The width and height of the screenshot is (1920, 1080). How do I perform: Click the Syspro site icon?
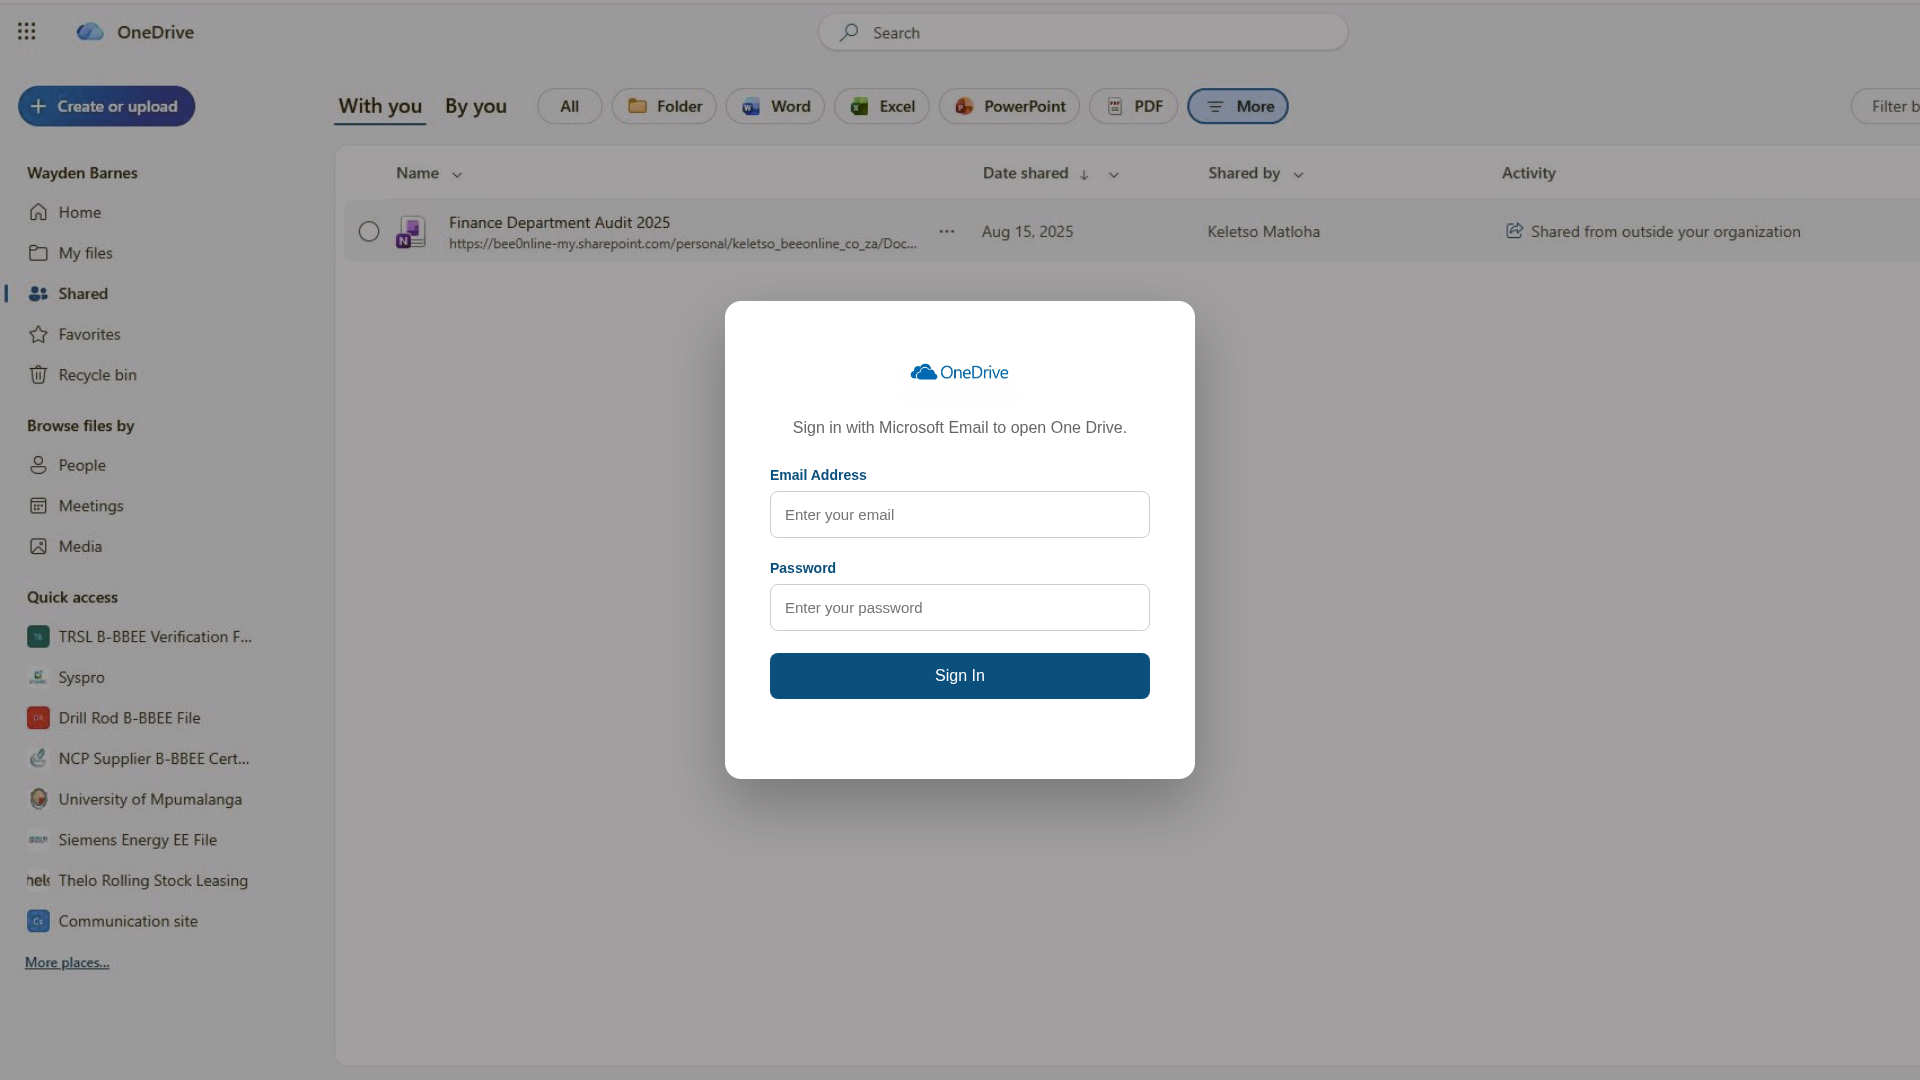pos(38,678)
